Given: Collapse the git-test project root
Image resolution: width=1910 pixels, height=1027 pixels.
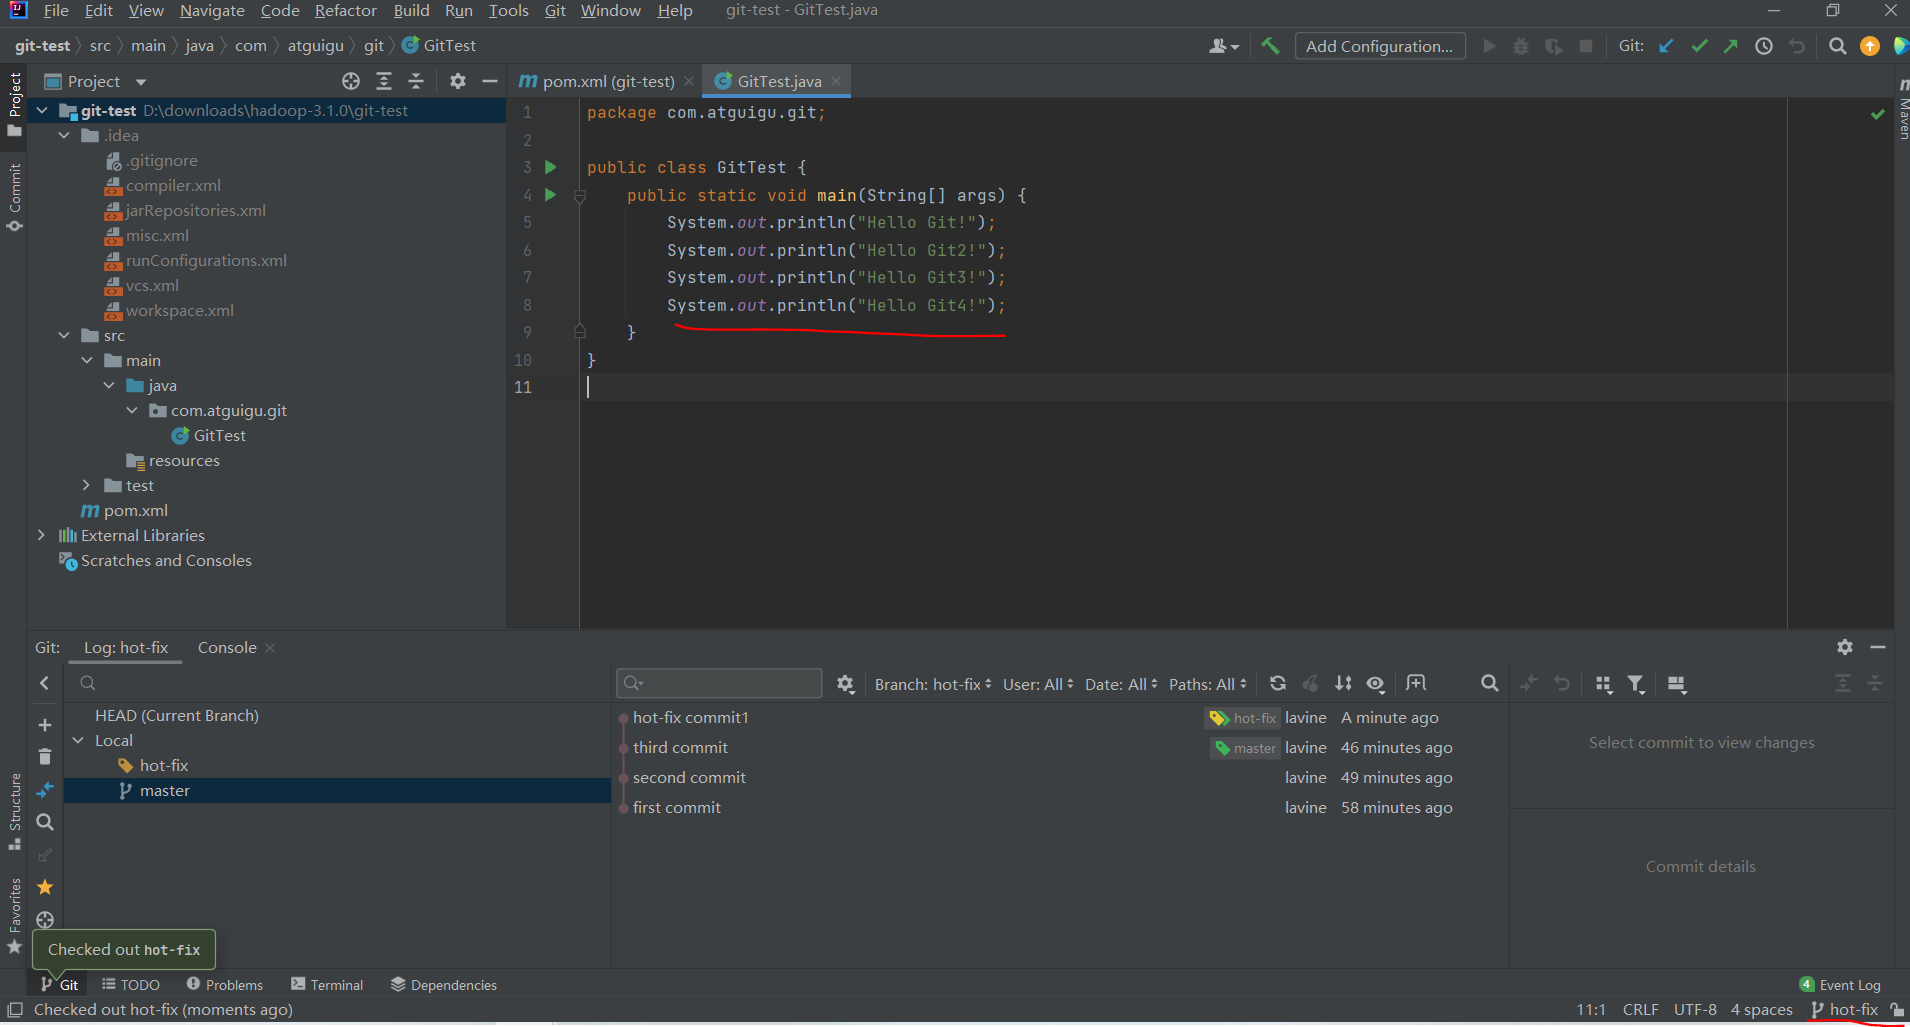Looking at the screenshot, I should point(42,111).
